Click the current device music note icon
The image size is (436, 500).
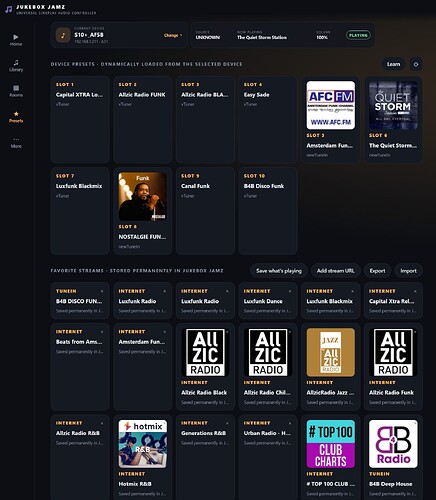pos(63,35)
